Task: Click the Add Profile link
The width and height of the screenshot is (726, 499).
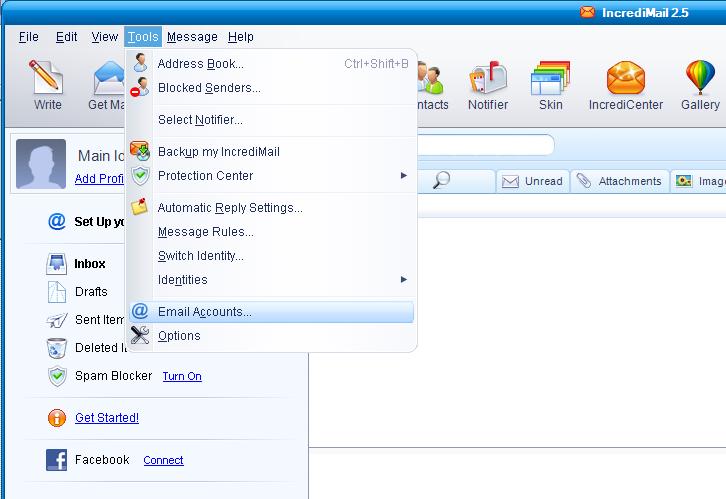Action: [99, 179]
